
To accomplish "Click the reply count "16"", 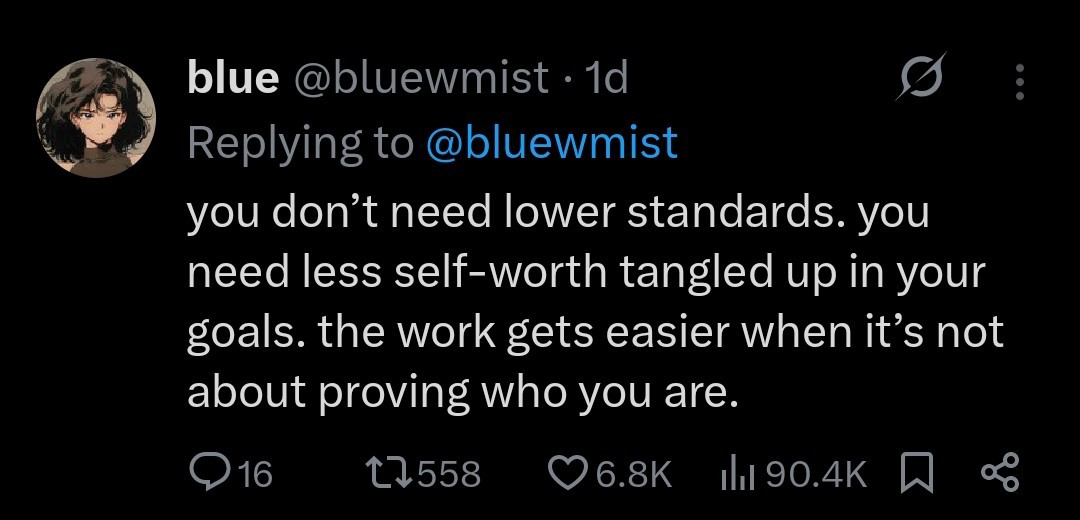I will (x=255, y=472).
